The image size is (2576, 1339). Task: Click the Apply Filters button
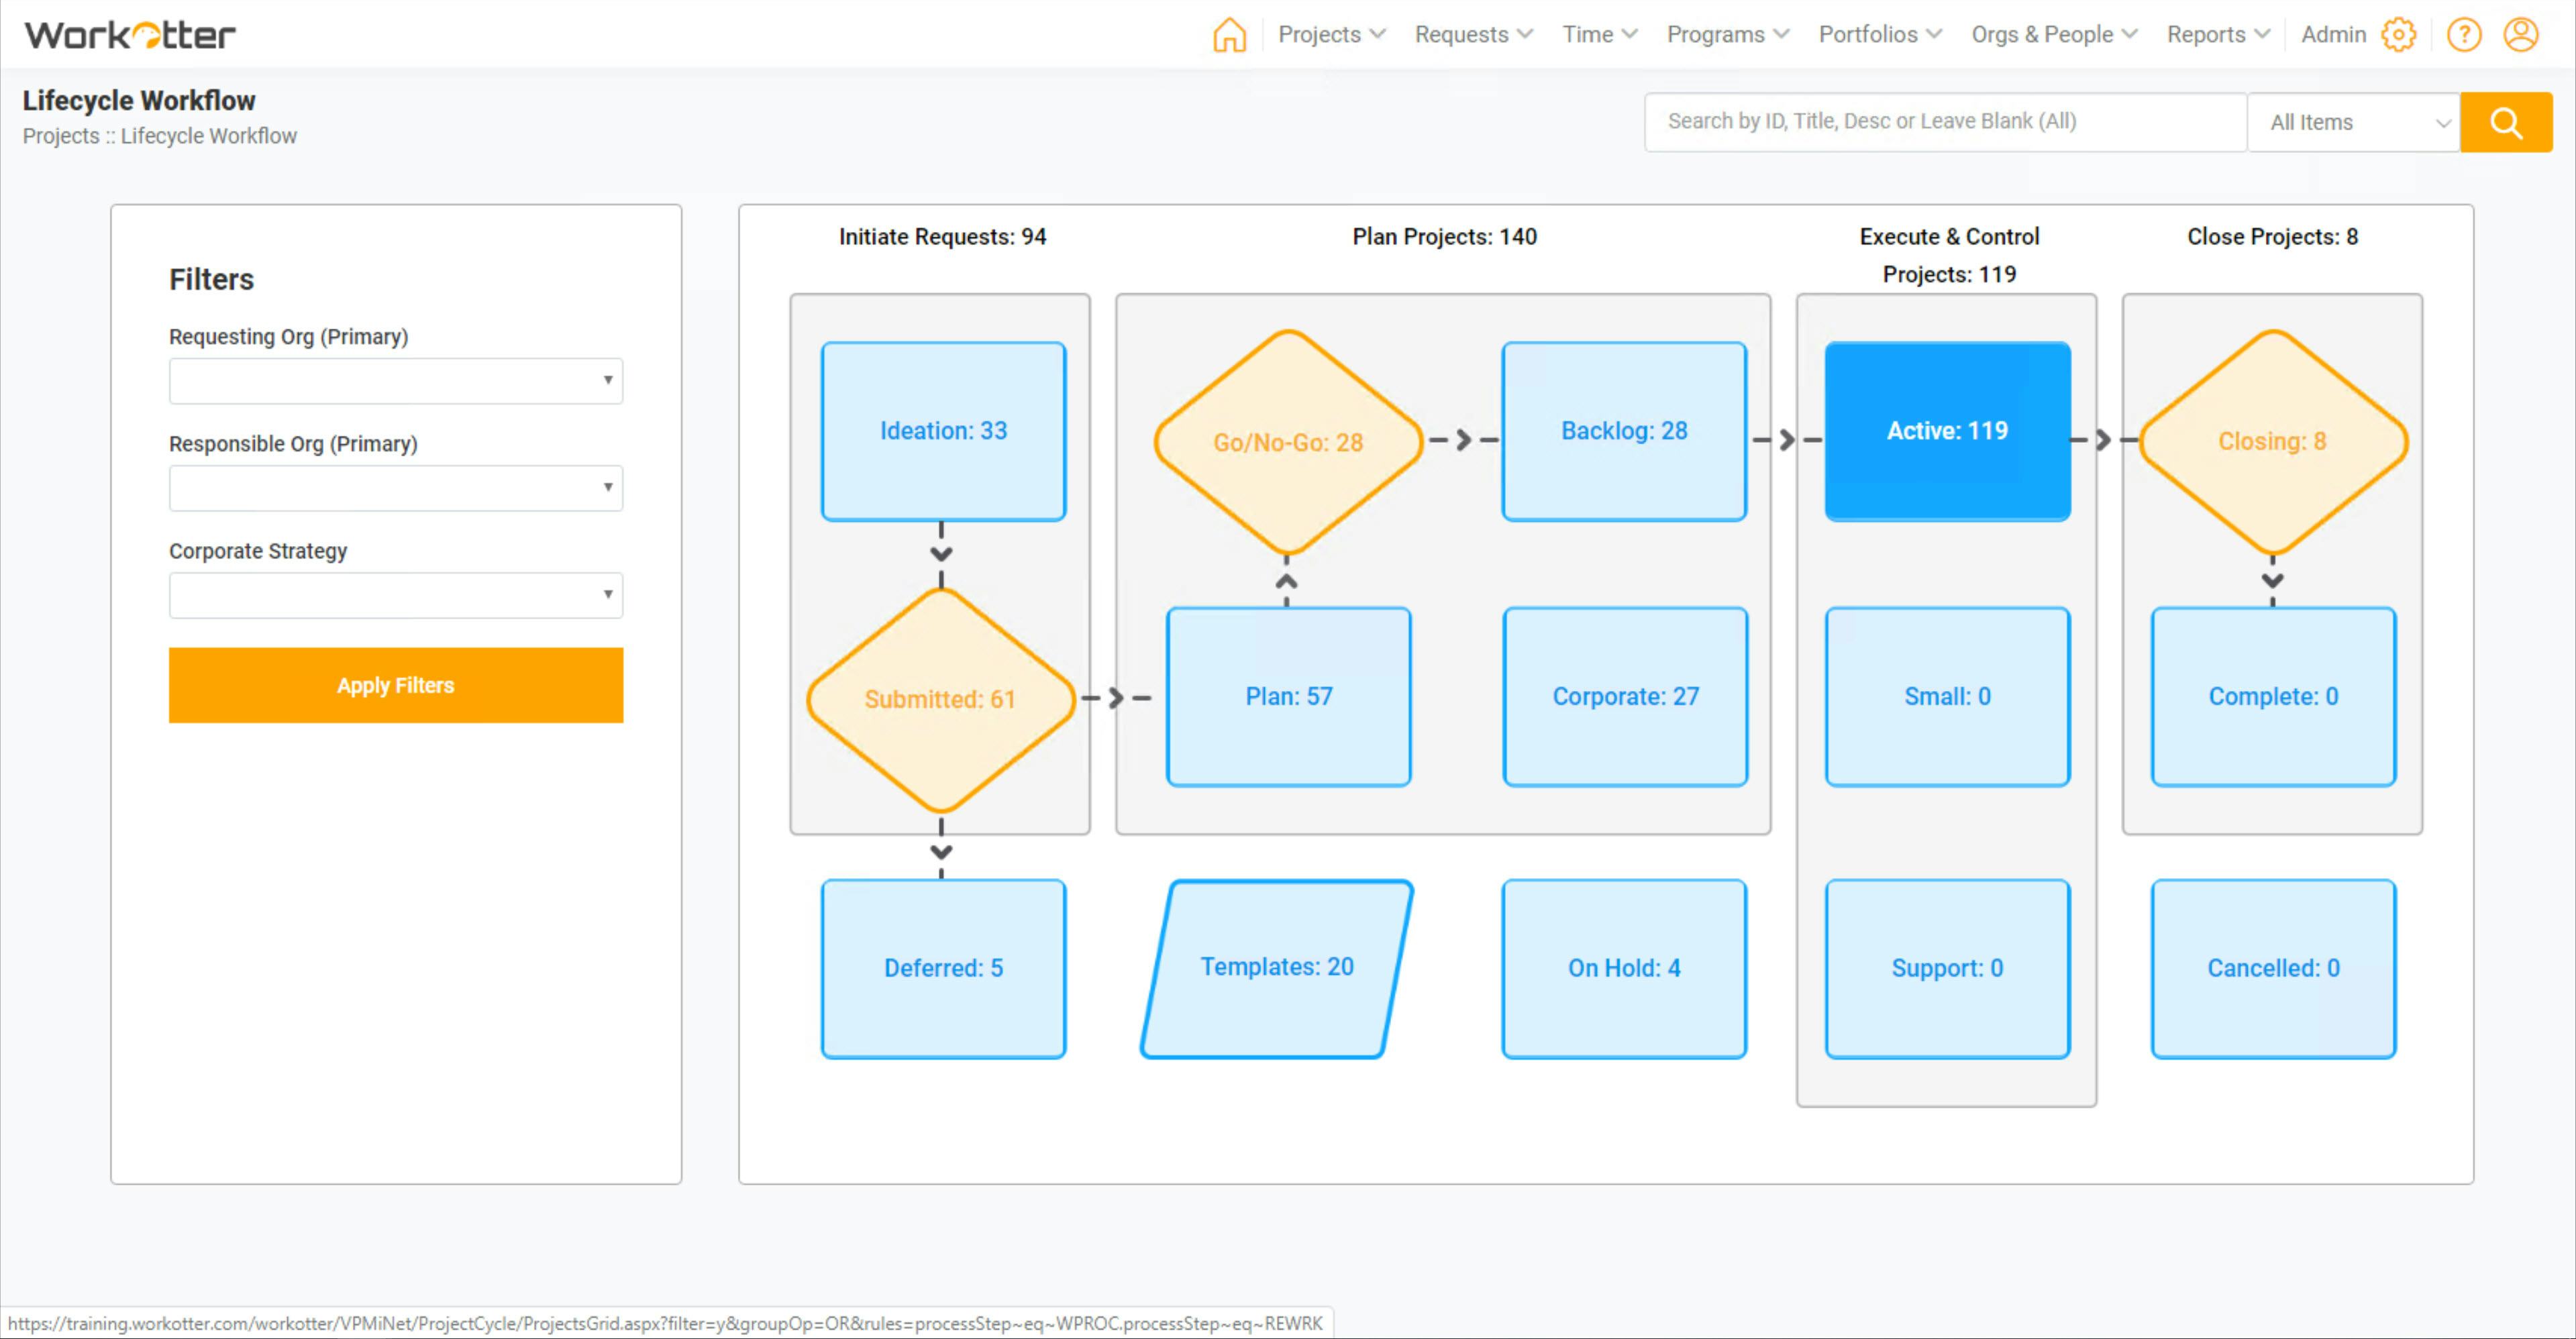[395, 685]
